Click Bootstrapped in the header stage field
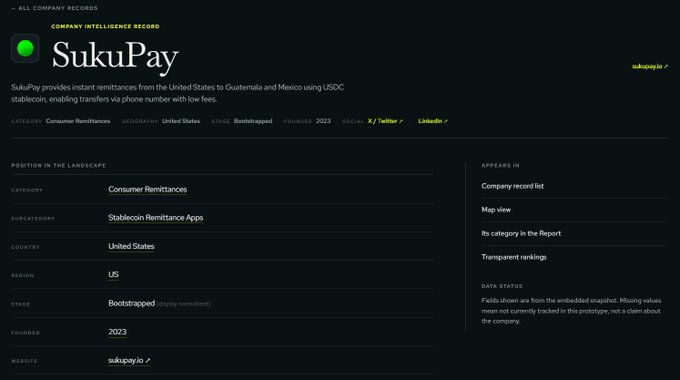The width and height of the screenshot is (680, 380). coord(253,121)
